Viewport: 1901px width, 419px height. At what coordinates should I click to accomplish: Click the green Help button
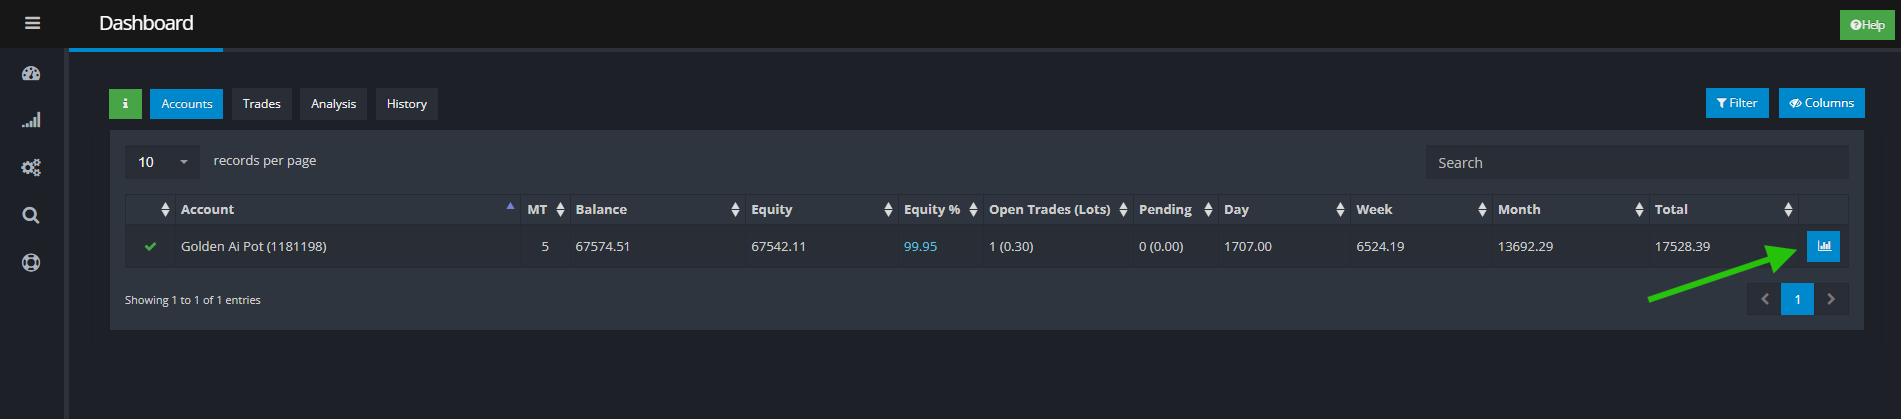1866,25
